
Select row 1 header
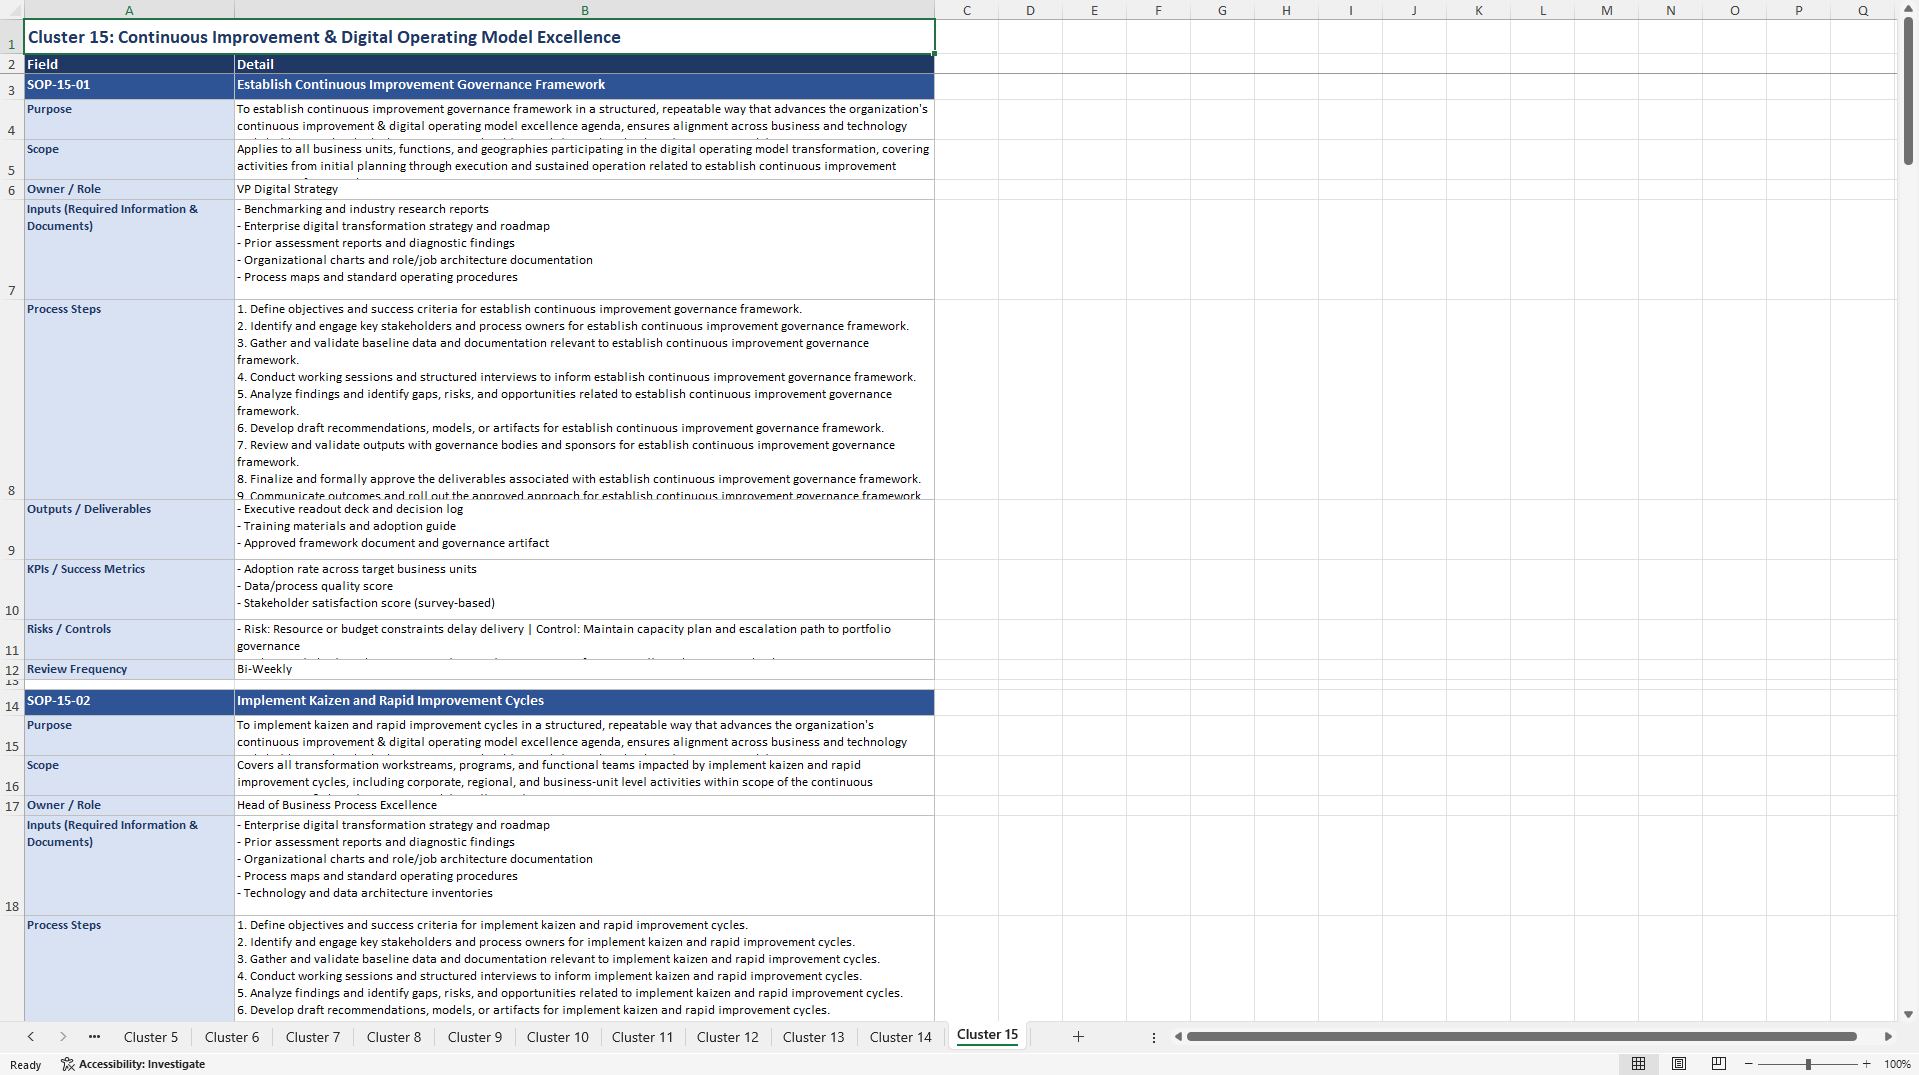[12, 37]
